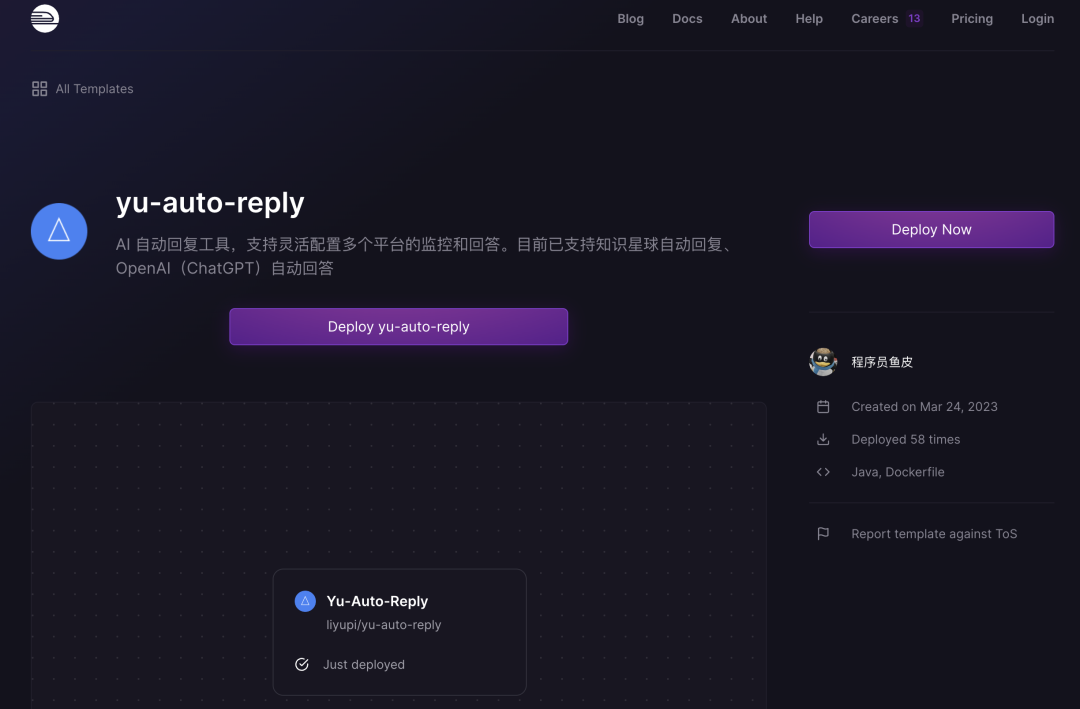View the Pricing page
Image resolution: width=1080 pixels, height=709 pixels.
point(972,19)
